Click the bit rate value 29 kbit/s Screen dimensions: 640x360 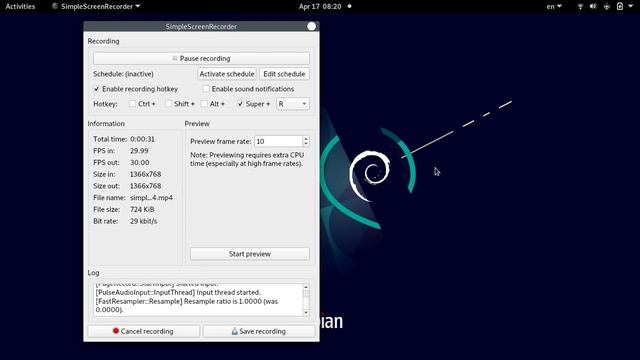[x=143, y=221]
